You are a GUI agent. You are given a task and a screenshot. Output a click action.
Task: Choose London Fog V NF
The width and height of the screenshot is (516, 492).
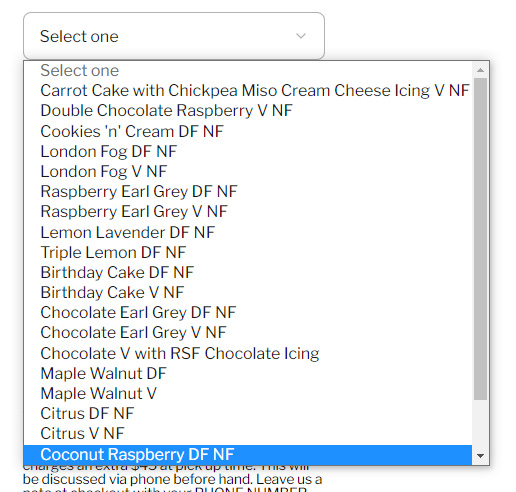click(248, 171)
